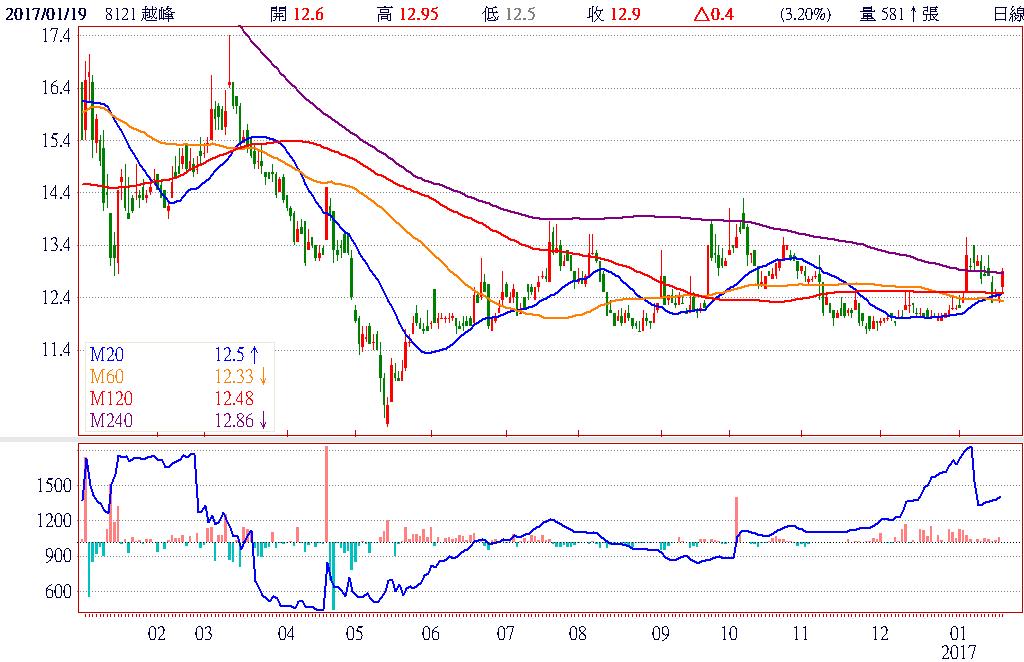Select the M120 moving average legend label
The height and width of the screenshot is (662, 1024).
(x=111, y=398)
